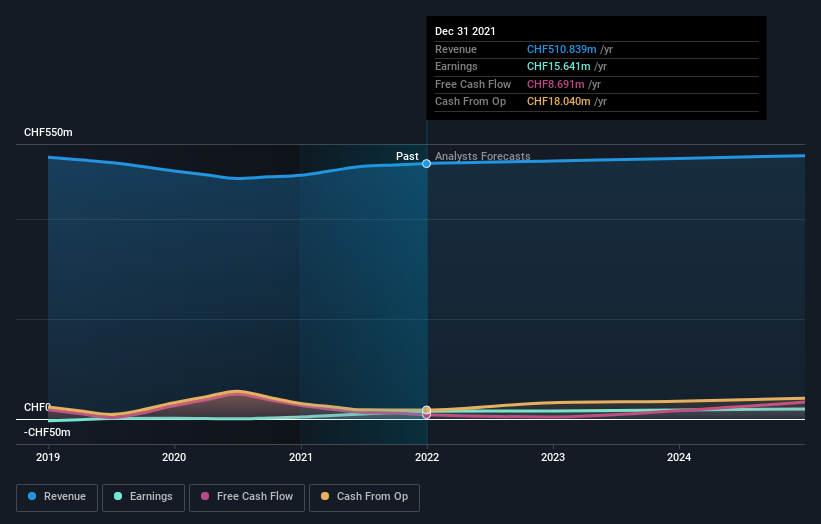This screenshot has width=821, height=524.
Task: Click the orange Cash From Op legend dot
Action: [325, 496]
